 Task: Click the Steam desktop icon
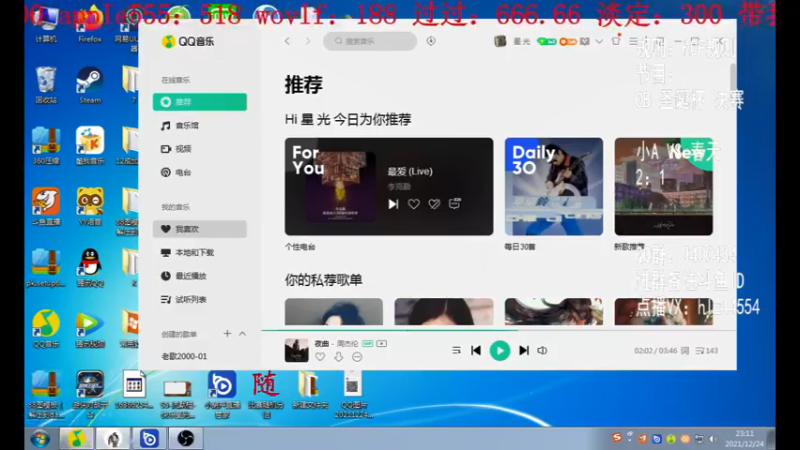pyautogui.click(x=90, y=85)
